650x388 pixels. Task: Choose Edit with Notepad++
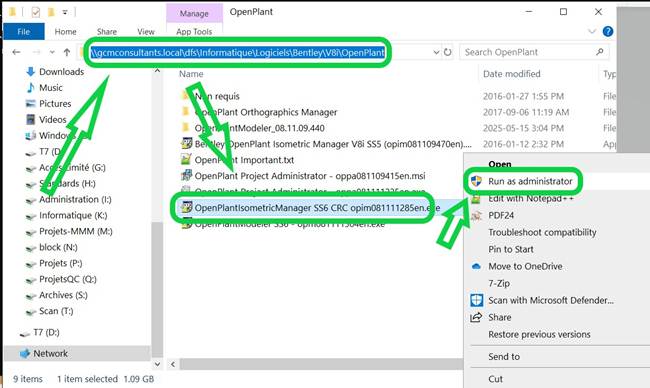pyautogui.click(x=531, y=199)
